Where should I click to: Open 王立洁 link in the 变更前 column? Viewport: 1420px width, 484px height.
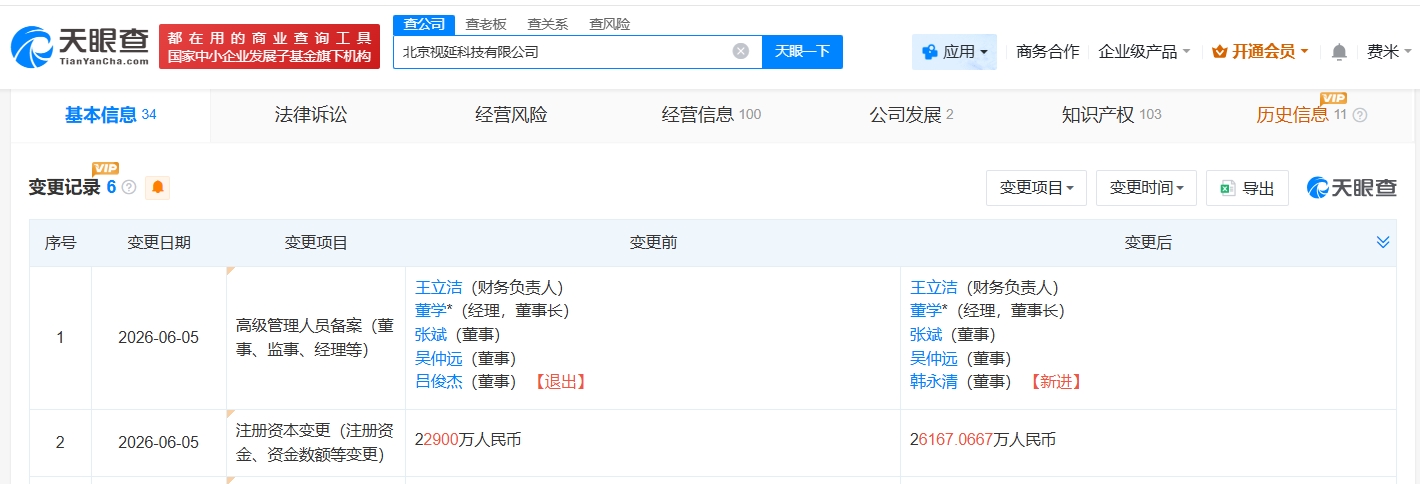point(438,287)
